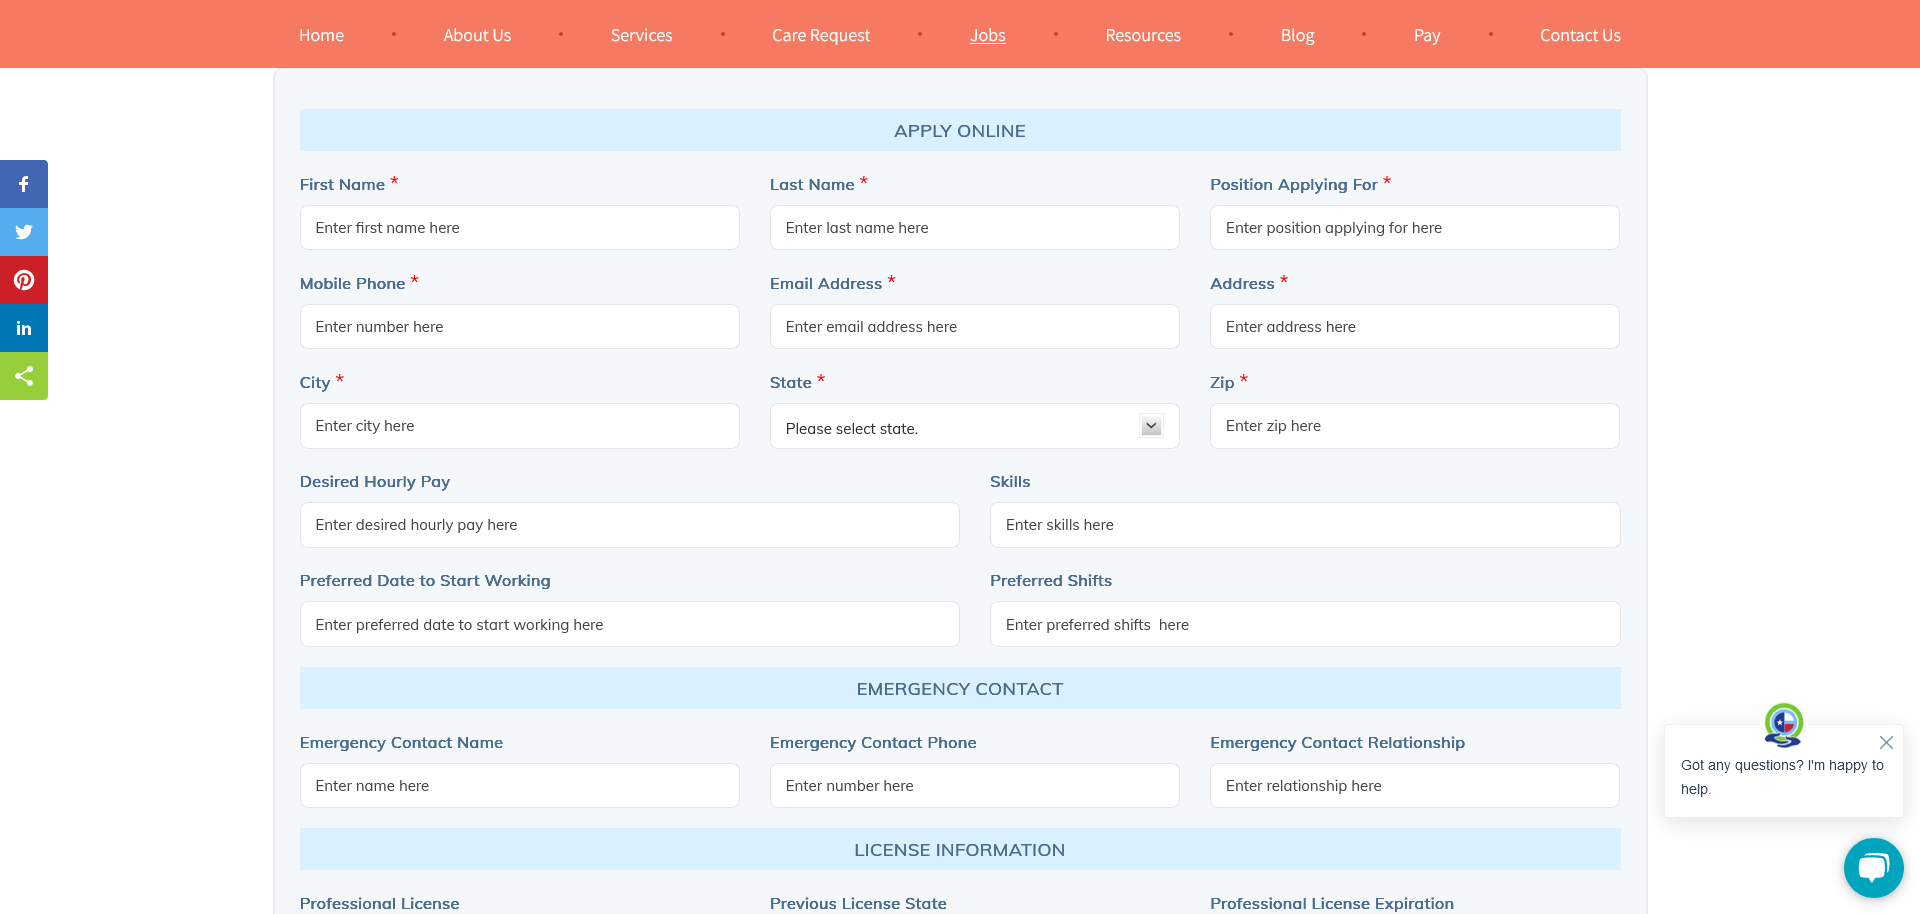
Task: Visit the Blog link
Action: [x=1297, y=35]
